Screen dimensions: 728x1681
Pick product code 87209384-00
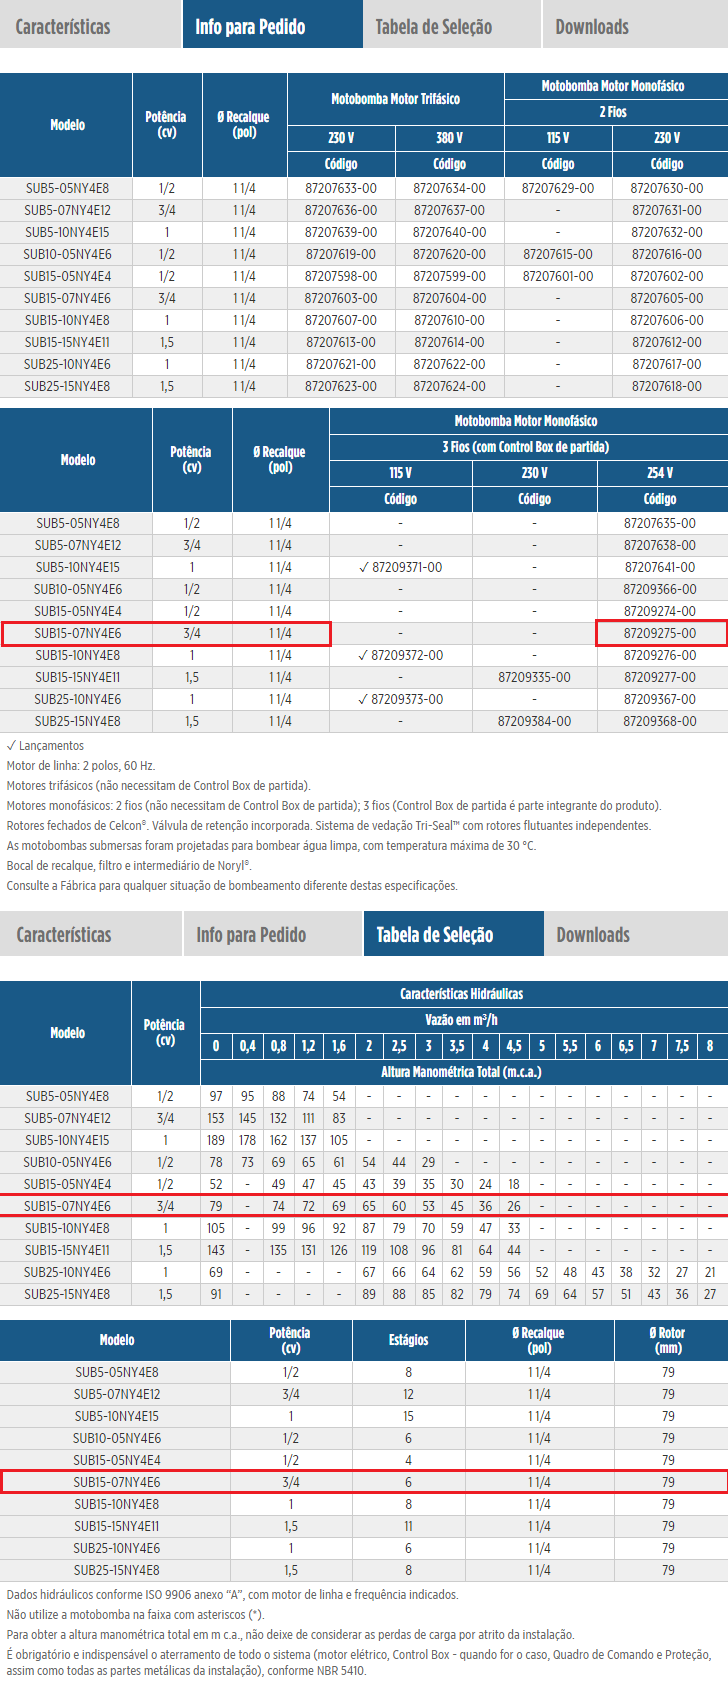click(534, 721)
